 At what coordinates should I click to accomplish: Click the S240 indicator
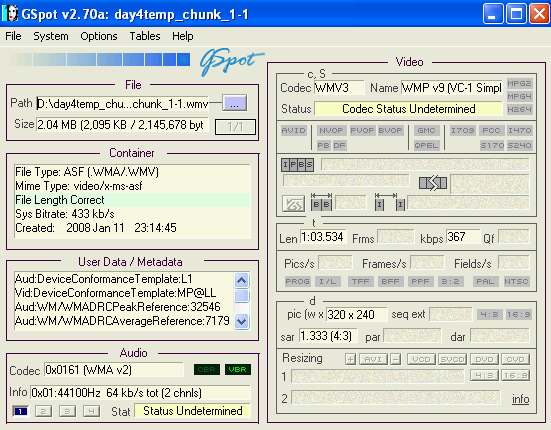519,145
